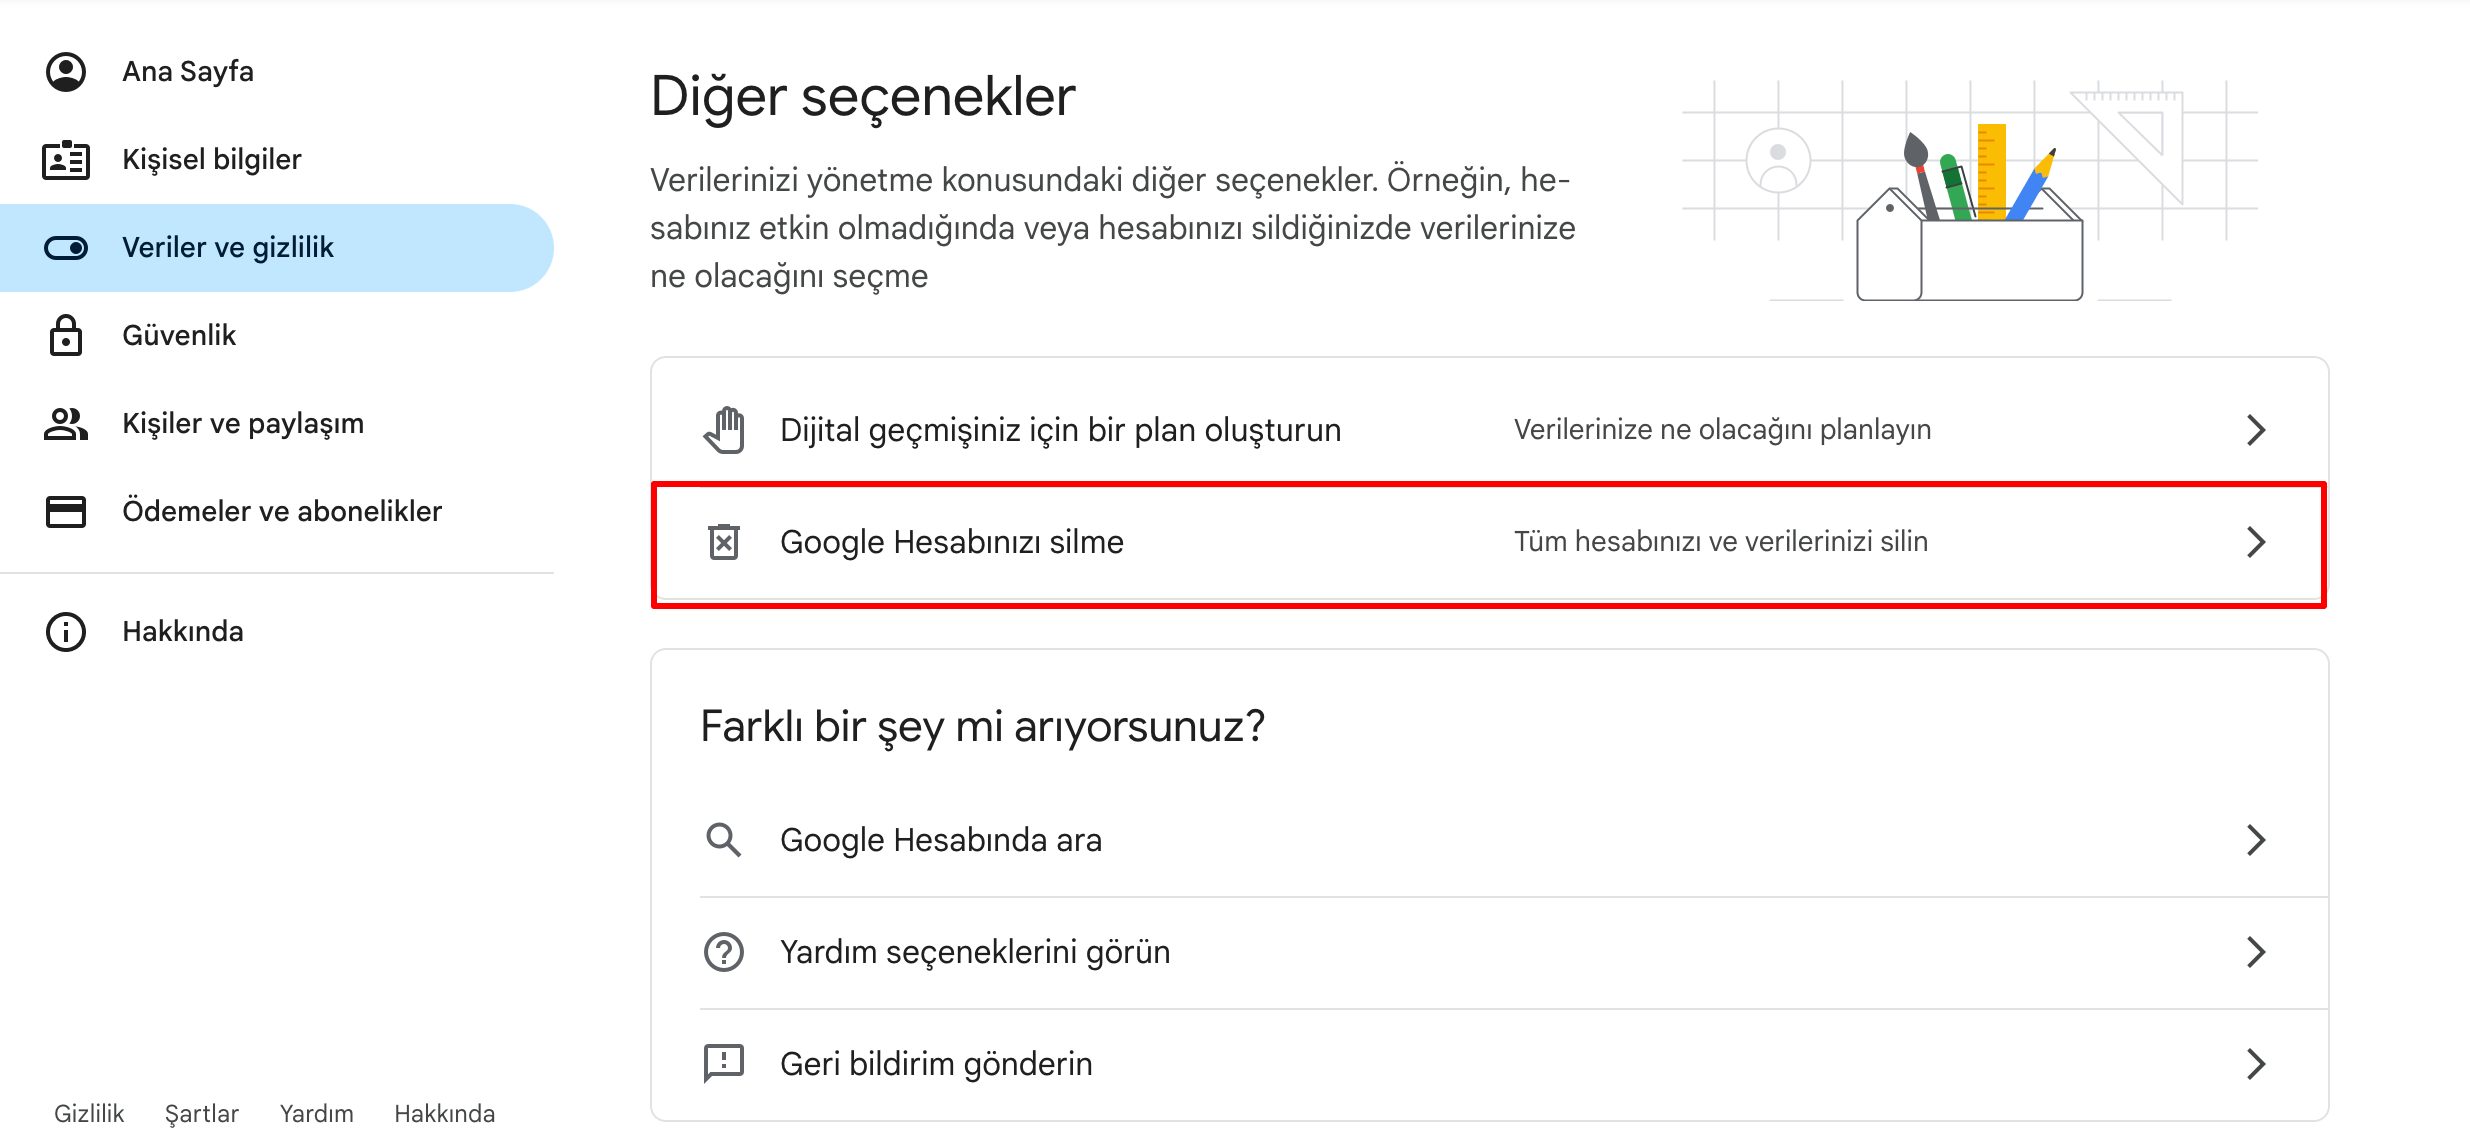Click the trash icon beside Google Hesabınızı silme
Viewport: 2470px width, 1142px height.
pyautogui.click(x=724, y=541)
